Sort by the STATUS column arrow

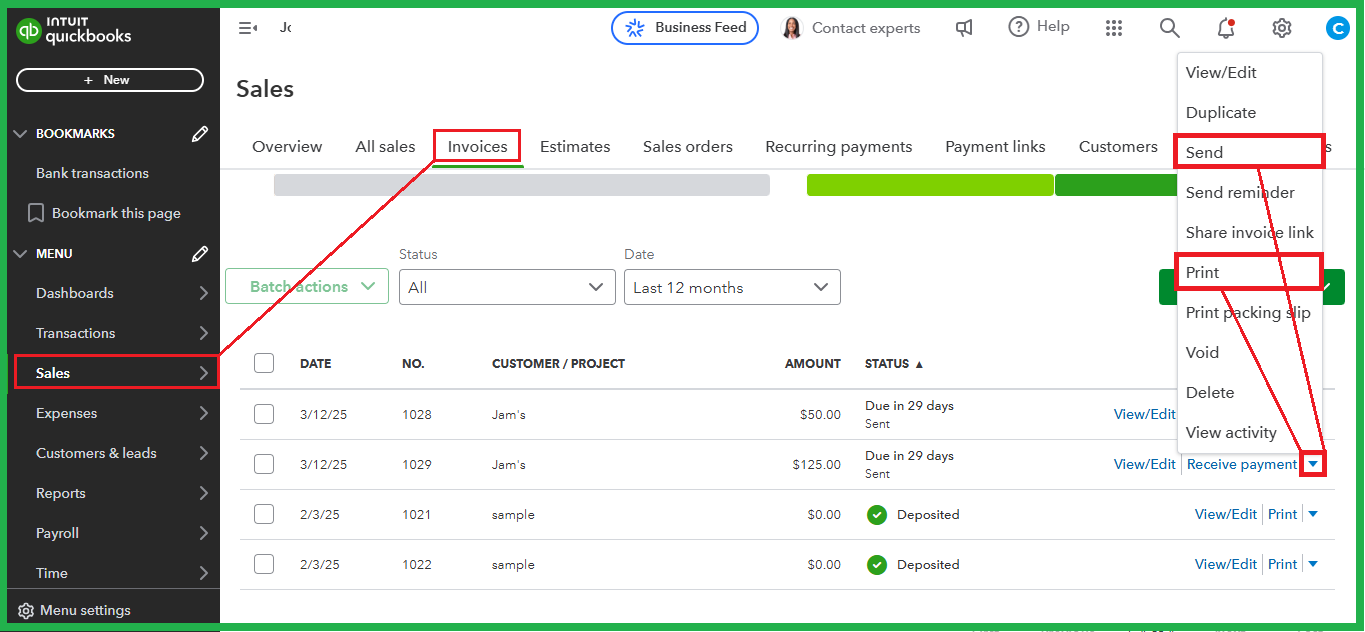[920, 364]
